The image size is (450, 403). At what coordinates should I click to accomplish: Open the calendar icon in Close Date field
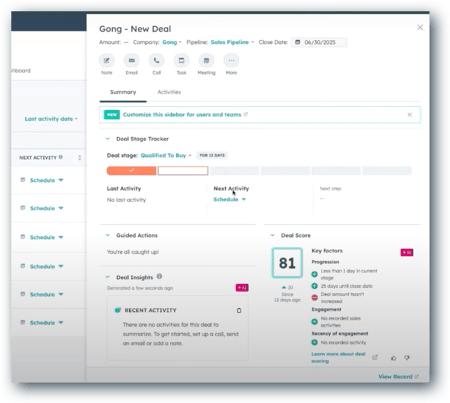click(298, 42)
